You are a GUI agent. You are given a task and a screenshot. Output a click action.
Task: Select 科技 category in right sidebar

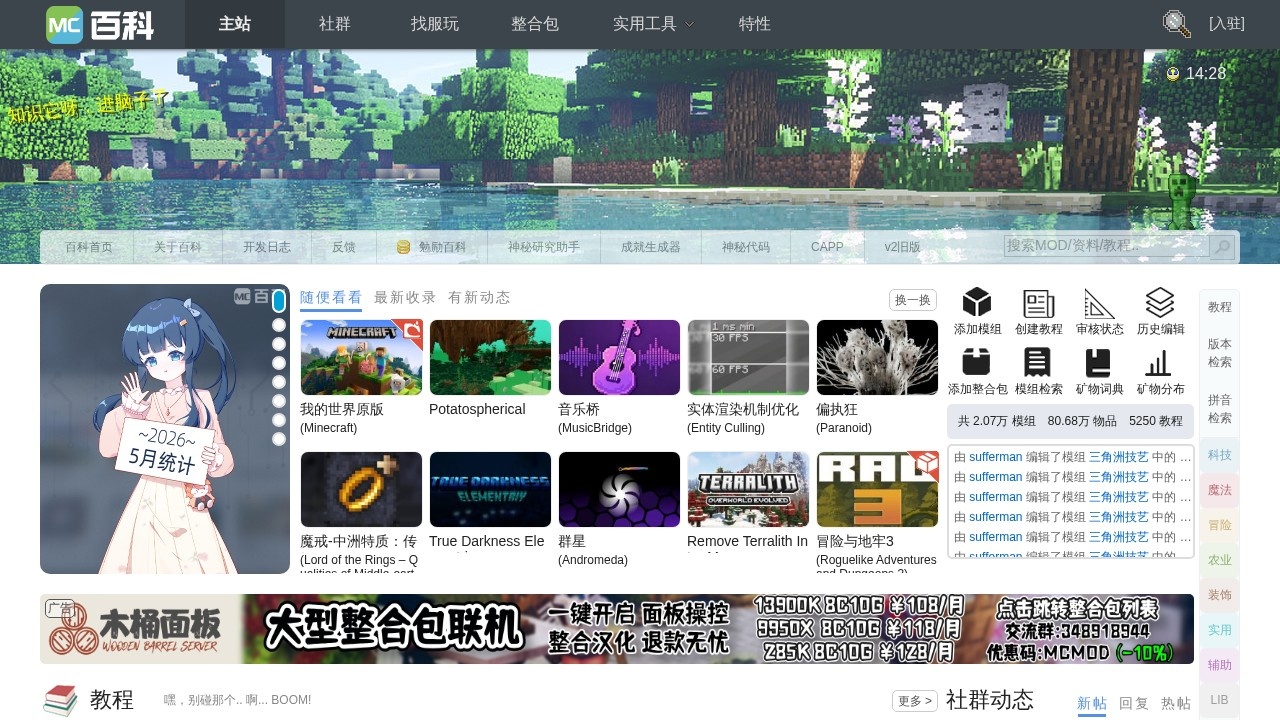click(1219, 455)
